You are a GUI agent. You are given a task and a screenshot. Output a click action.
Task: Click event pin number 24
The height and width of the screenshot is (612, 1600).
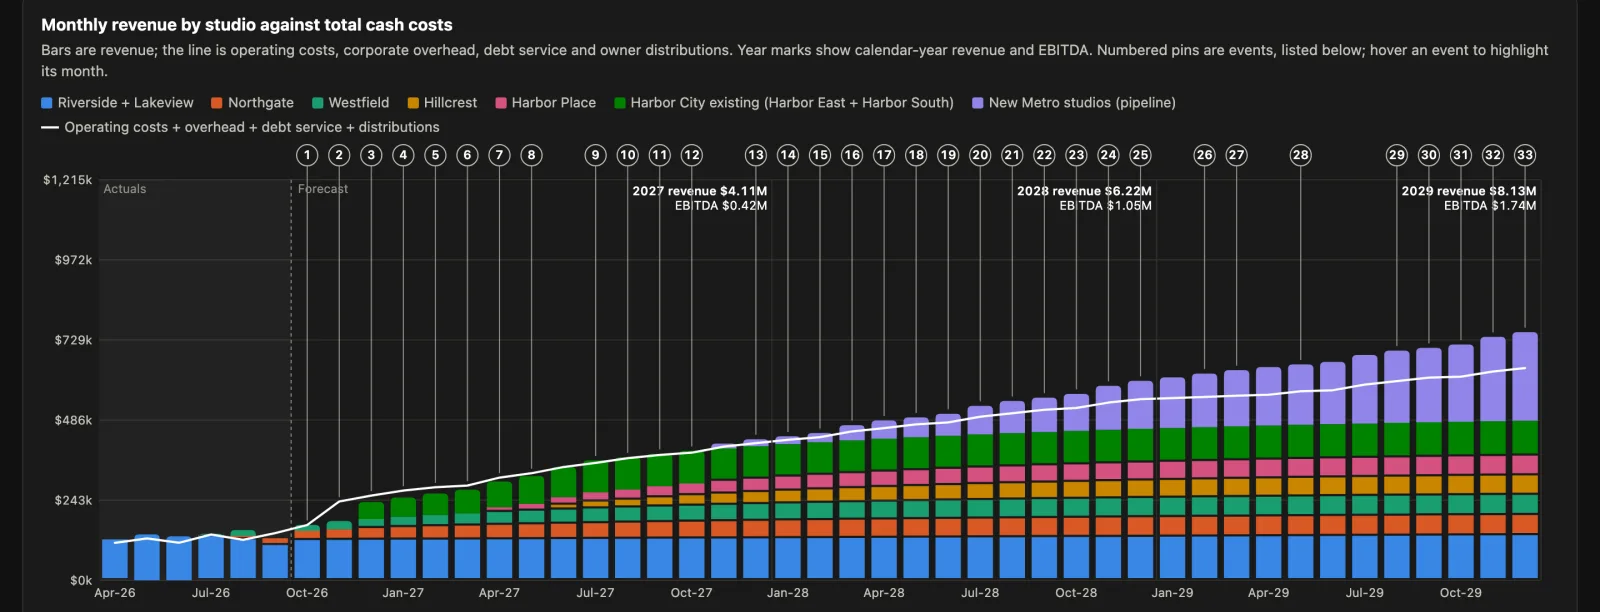(1108, 155)
